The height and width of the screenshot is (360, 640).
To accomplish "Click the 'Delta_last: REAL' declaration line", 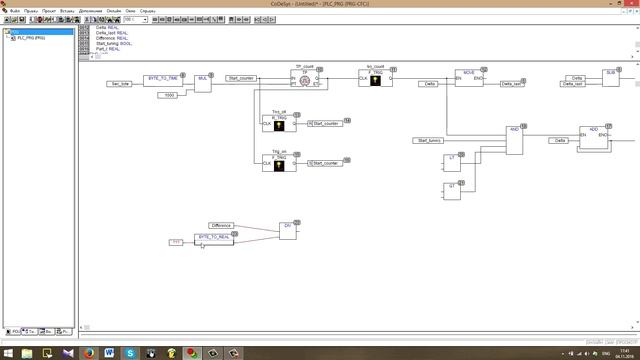I will [x=112, y=33].
